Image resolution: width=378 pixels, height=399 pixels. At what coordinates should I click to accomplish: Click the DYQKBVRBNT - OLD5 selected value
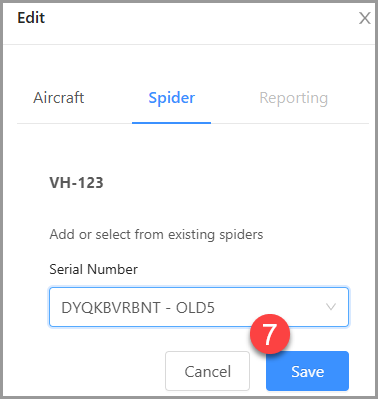[x=138, y=308]
